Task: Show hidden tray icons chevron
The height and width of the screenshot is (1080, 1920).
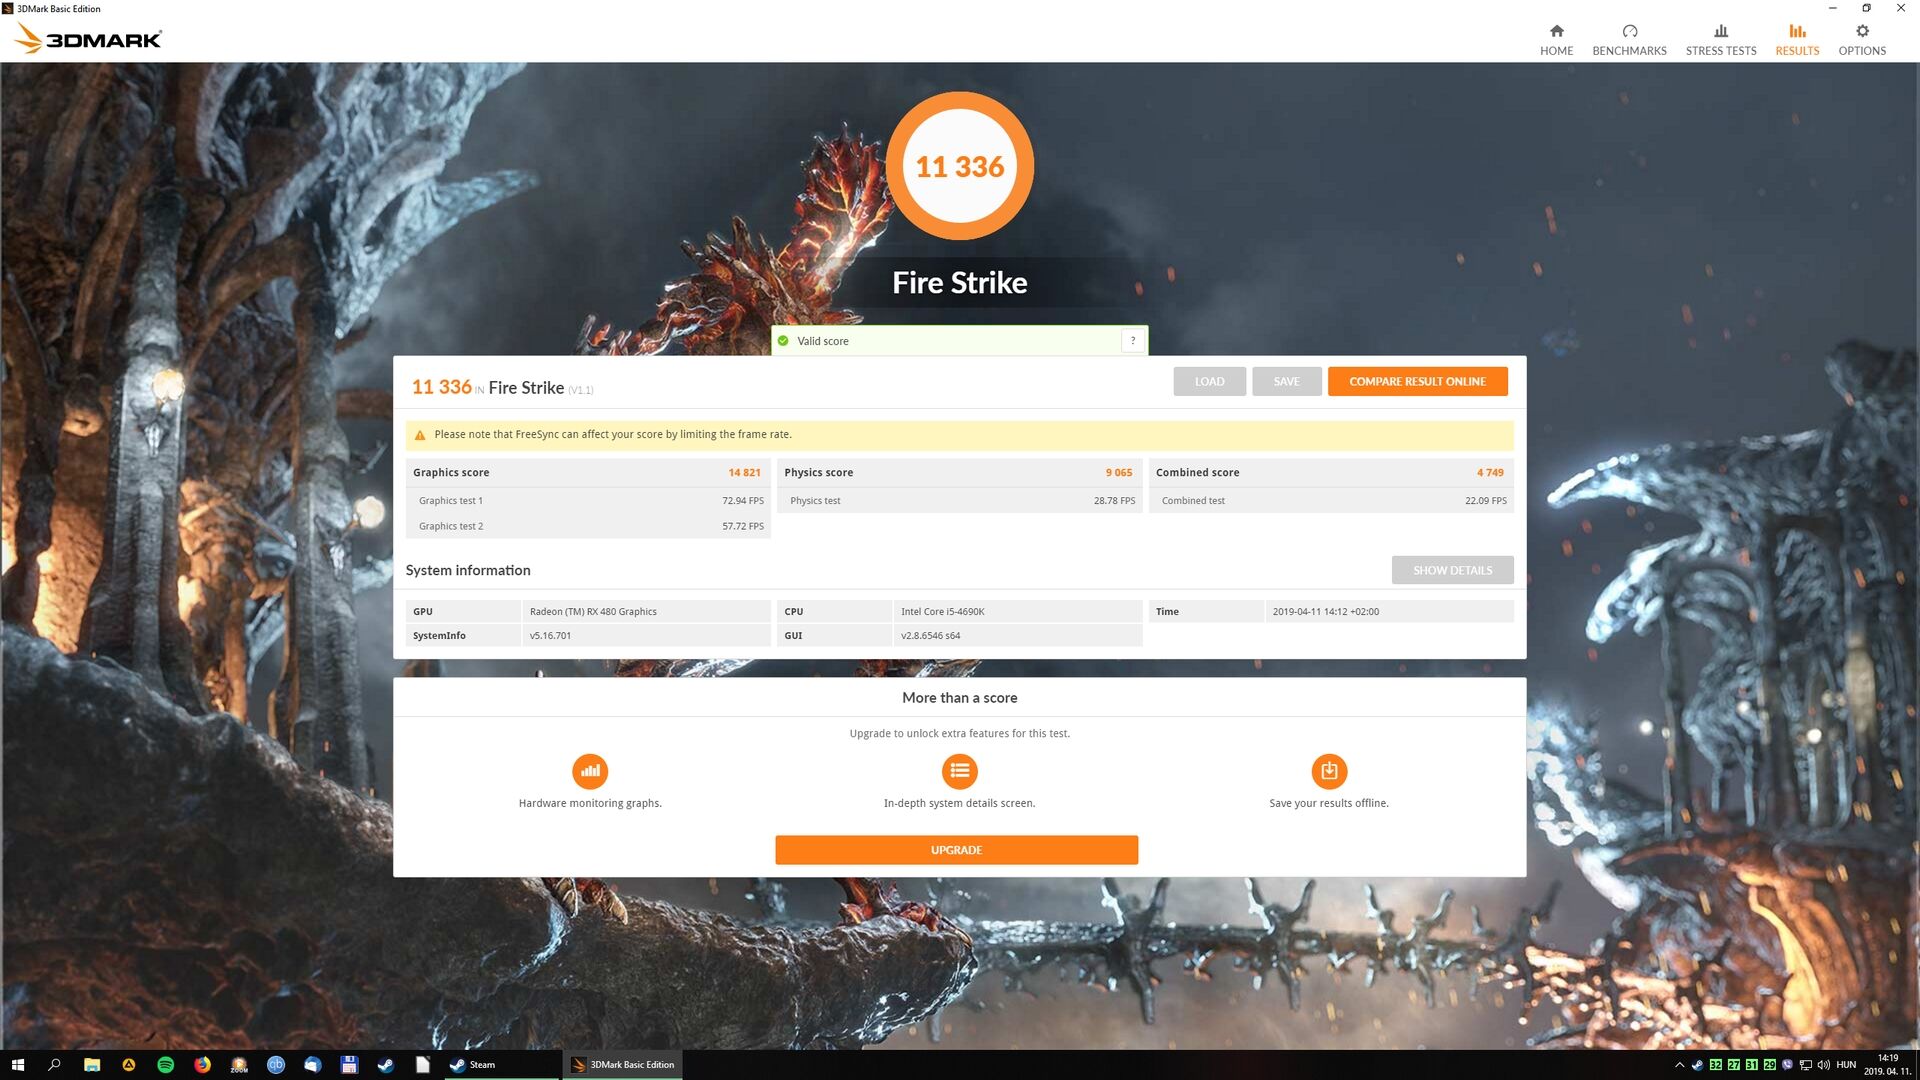Action: (x=1679, y=1065)
